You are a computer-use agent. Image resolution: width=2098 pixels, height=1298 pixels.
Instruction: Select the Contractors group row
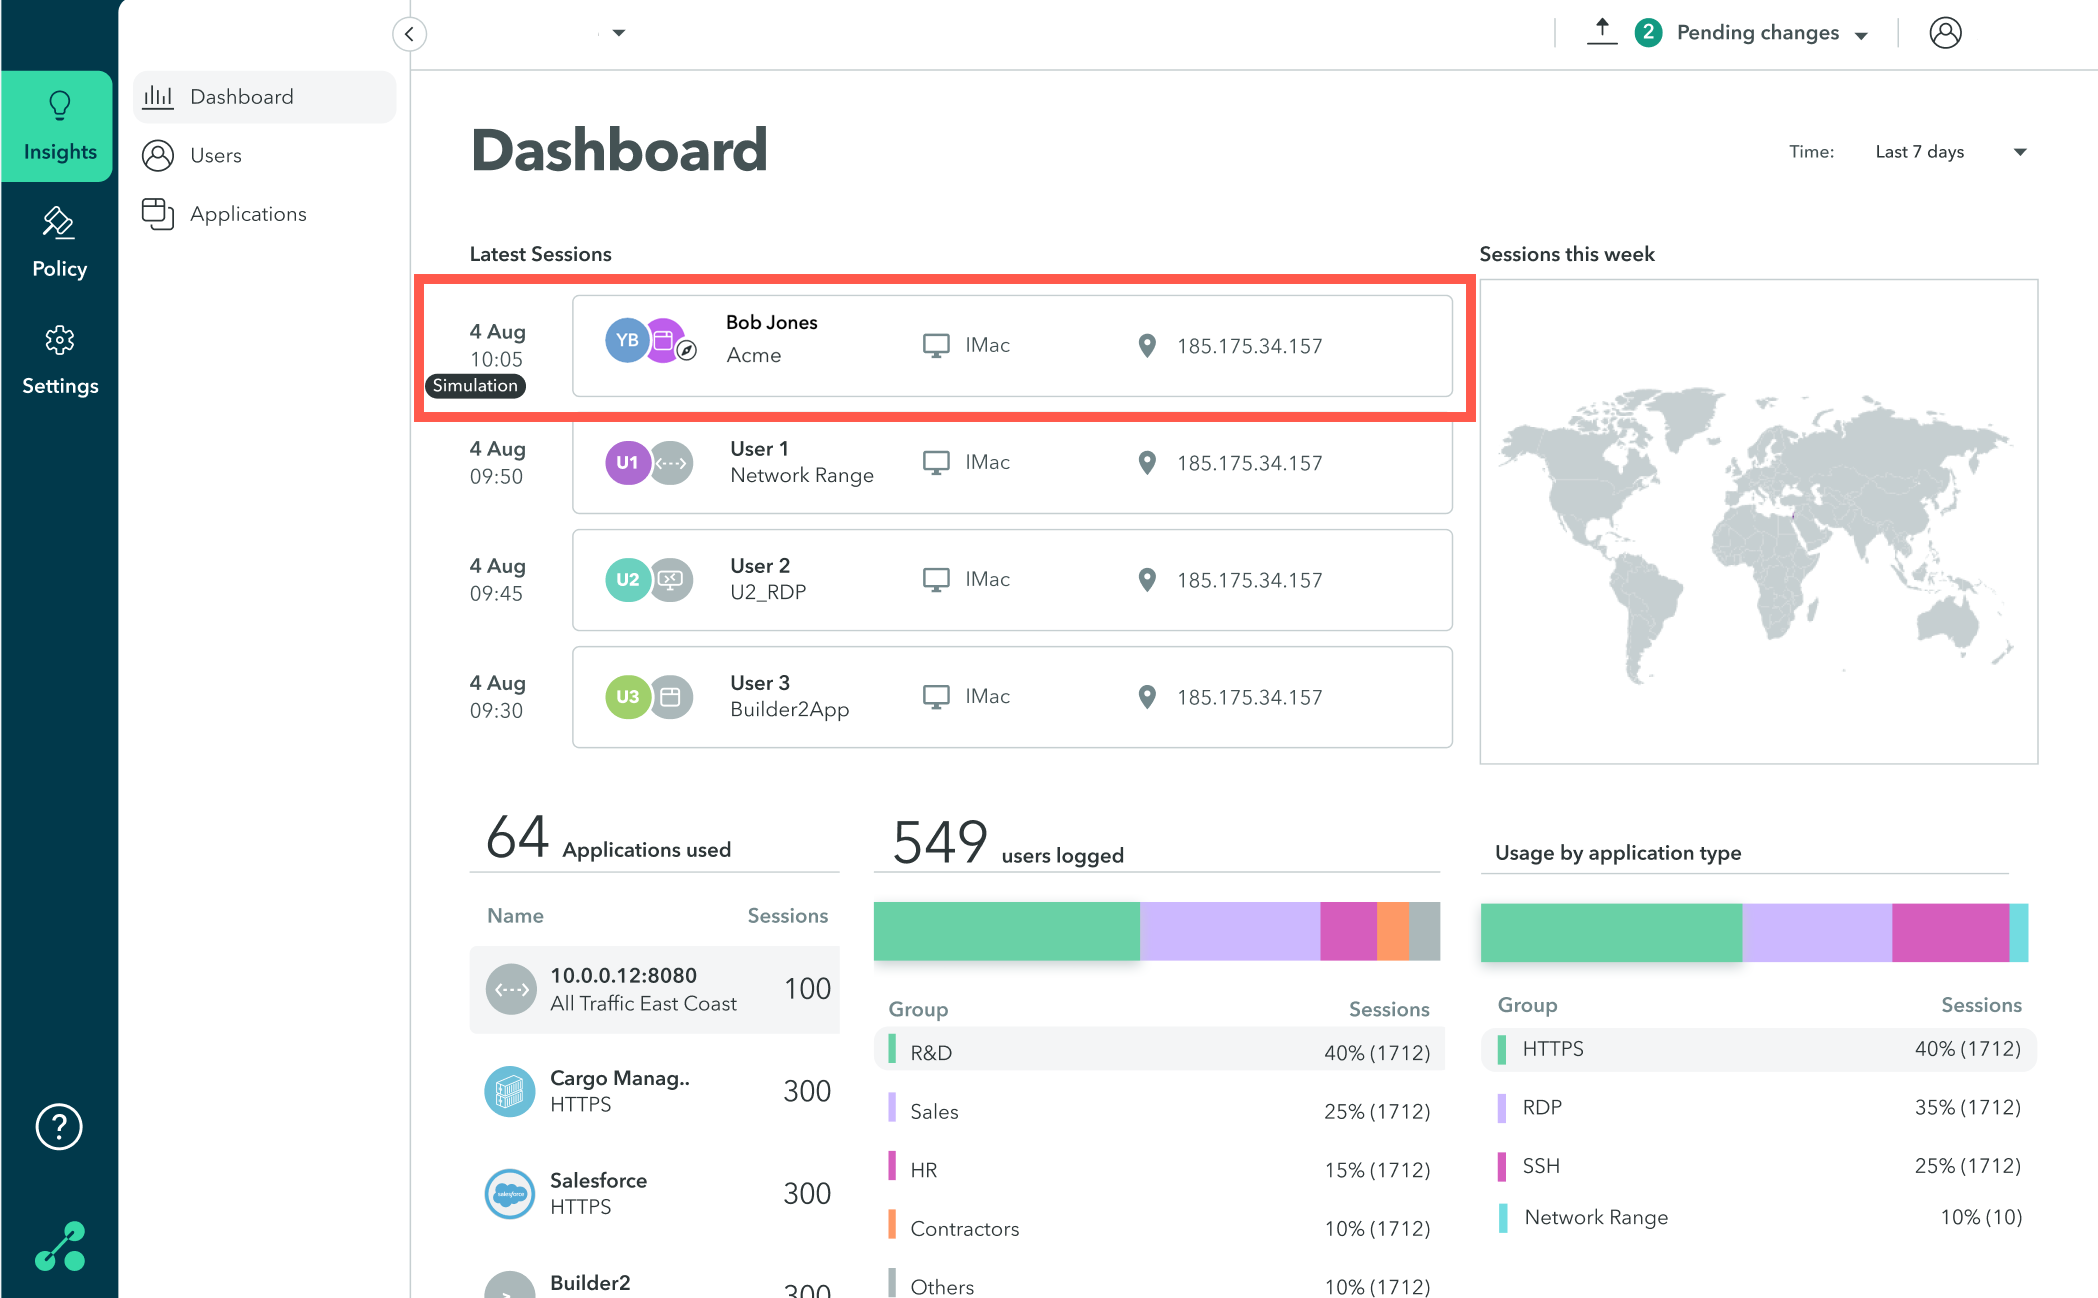1159,1228
